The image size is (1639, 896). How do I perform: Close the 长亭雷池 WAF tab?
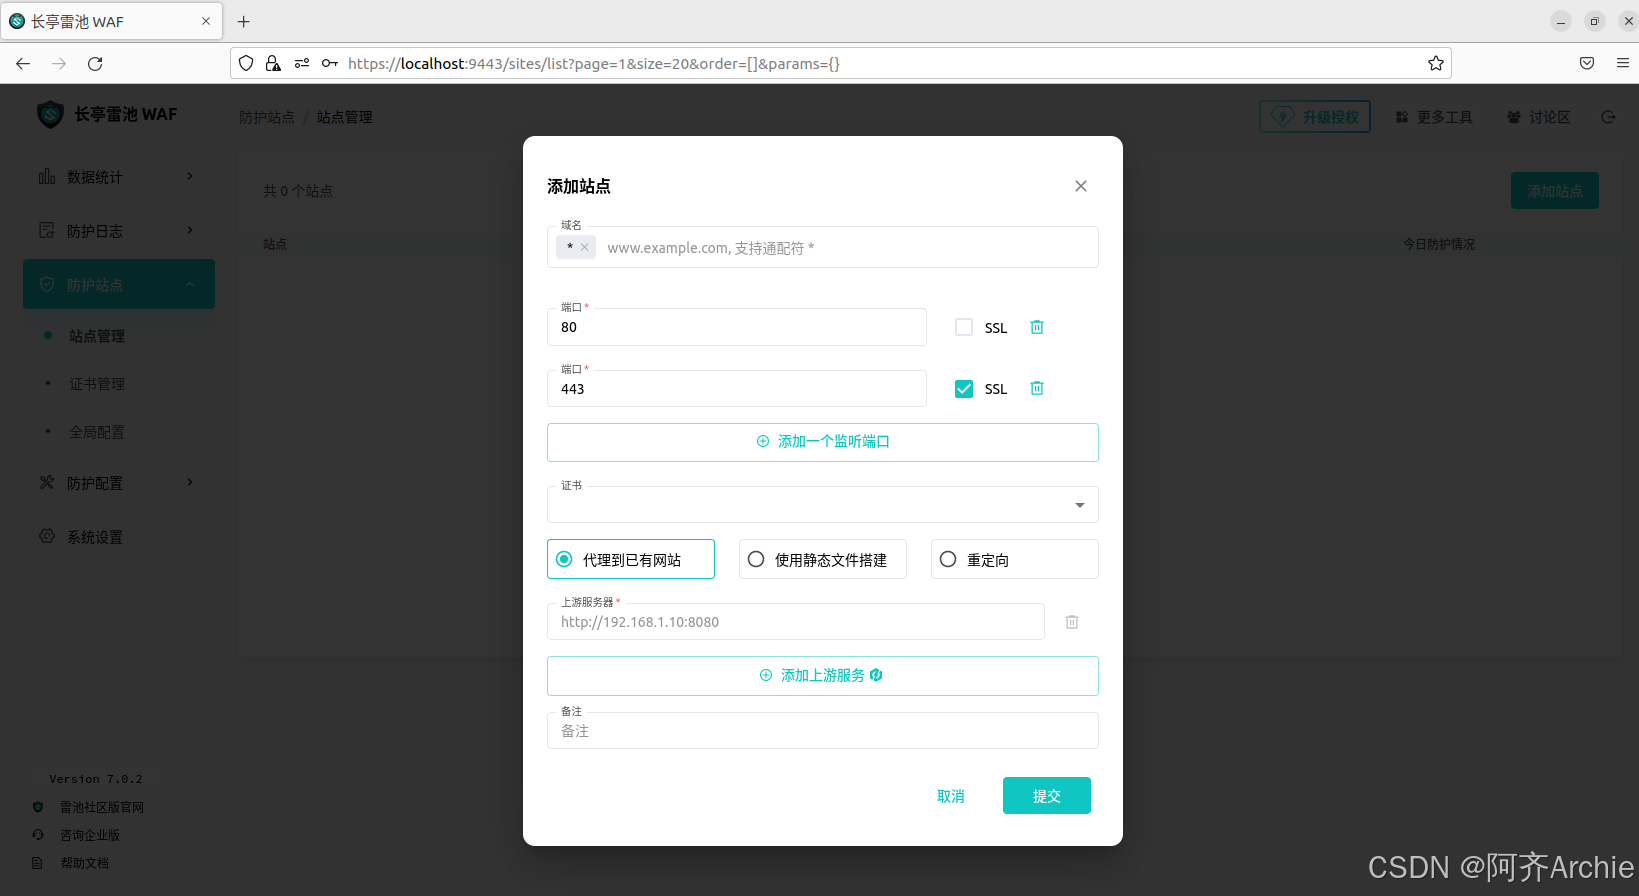206,21
